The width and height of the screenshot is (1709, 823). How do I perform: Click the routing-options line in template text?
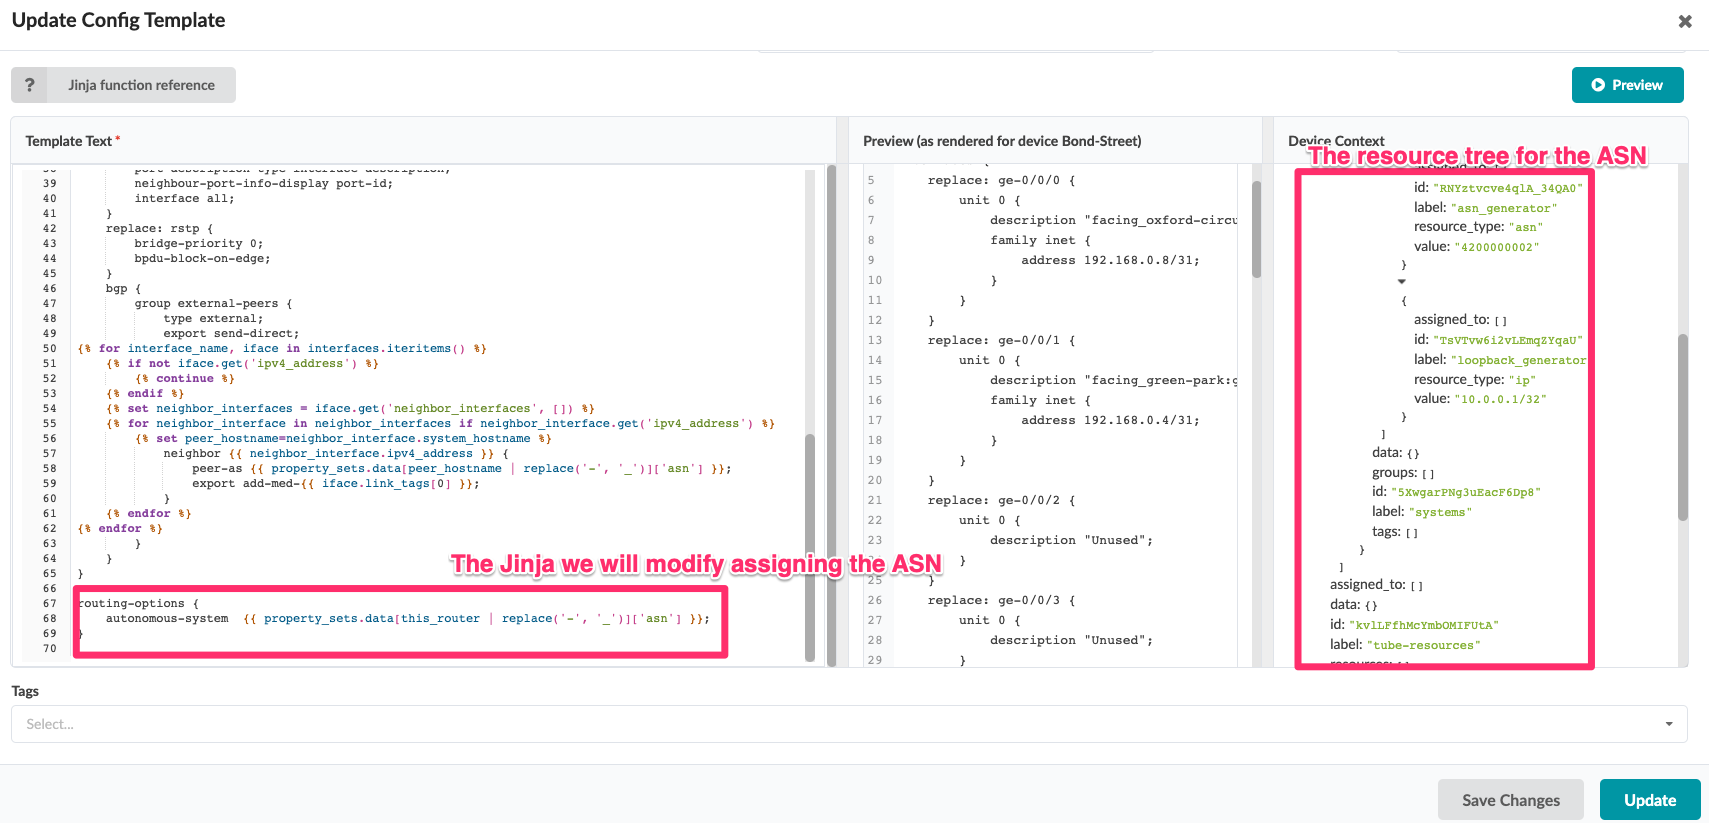[x=140, y=604]
